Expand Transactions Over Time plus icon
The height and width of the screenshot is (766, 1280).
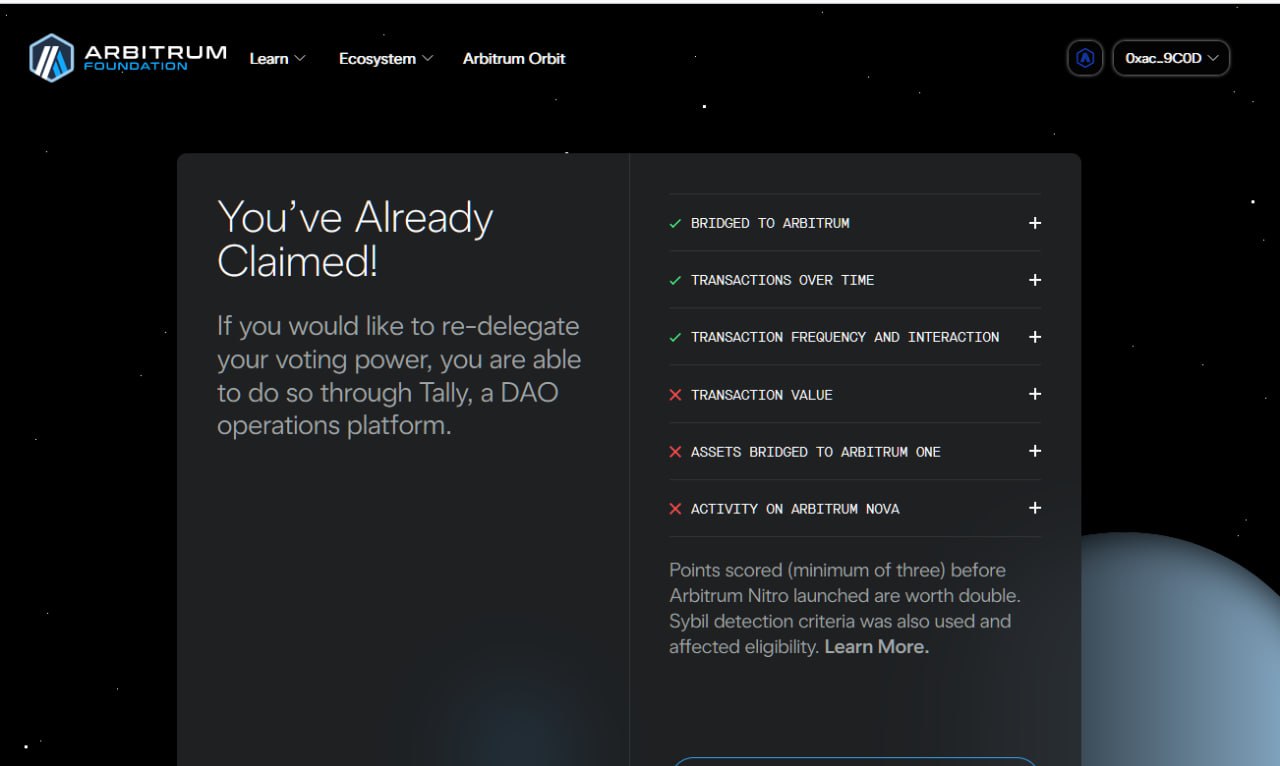click(x=1035, y=280)
